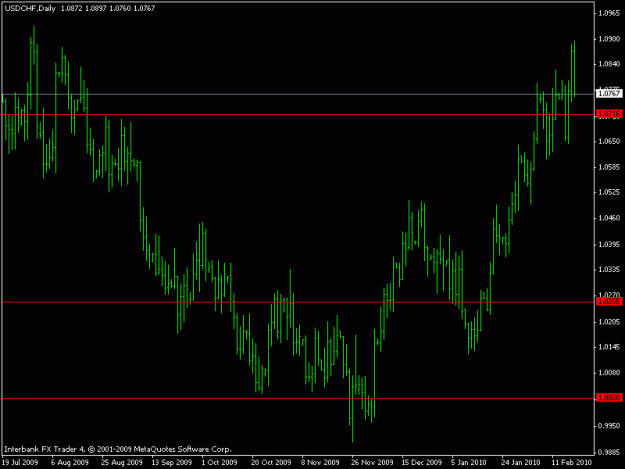Select the white 1.0767 current price tag on price axis
The image size is (625, 469).
[x=609, y=94]
